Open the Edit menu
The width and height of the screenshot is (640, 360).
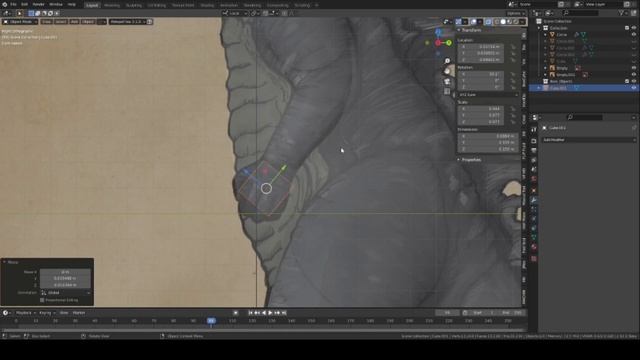pos(24,4)
